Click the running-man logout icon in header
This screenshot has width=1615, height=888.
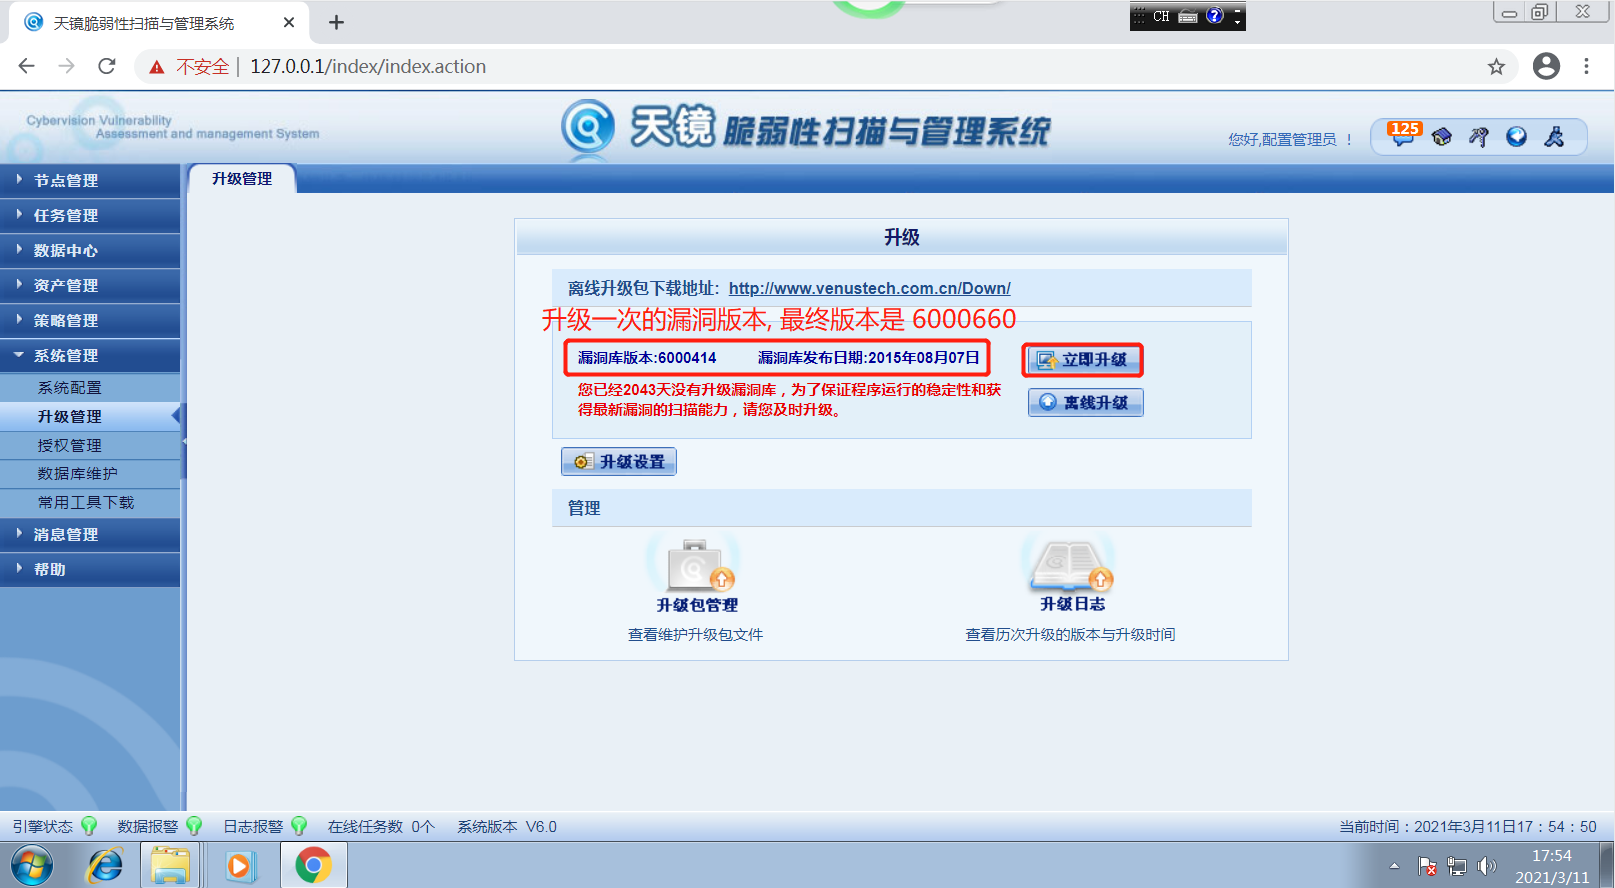point(1554,137)
